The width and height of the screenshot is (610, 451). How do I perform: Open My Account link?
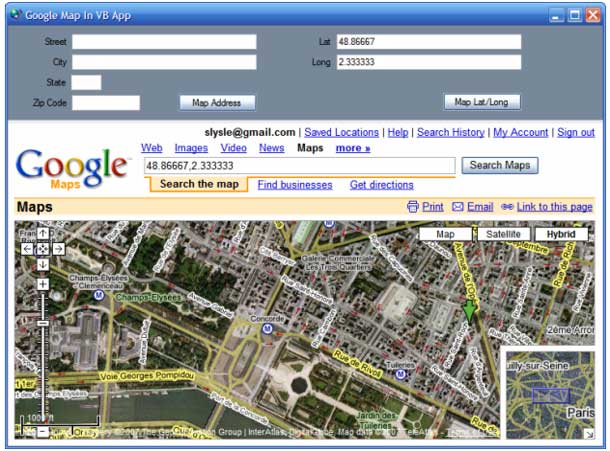pos(521,132)
